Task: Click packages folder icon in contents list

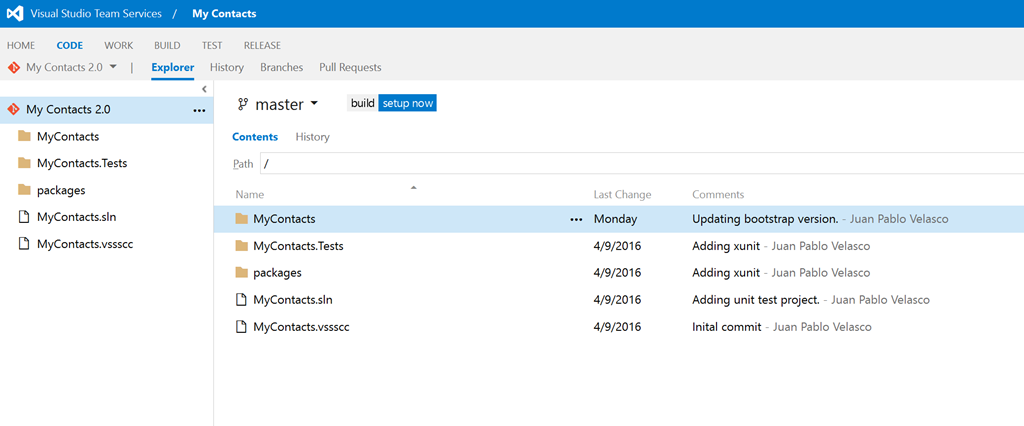Action: [242, 272]
